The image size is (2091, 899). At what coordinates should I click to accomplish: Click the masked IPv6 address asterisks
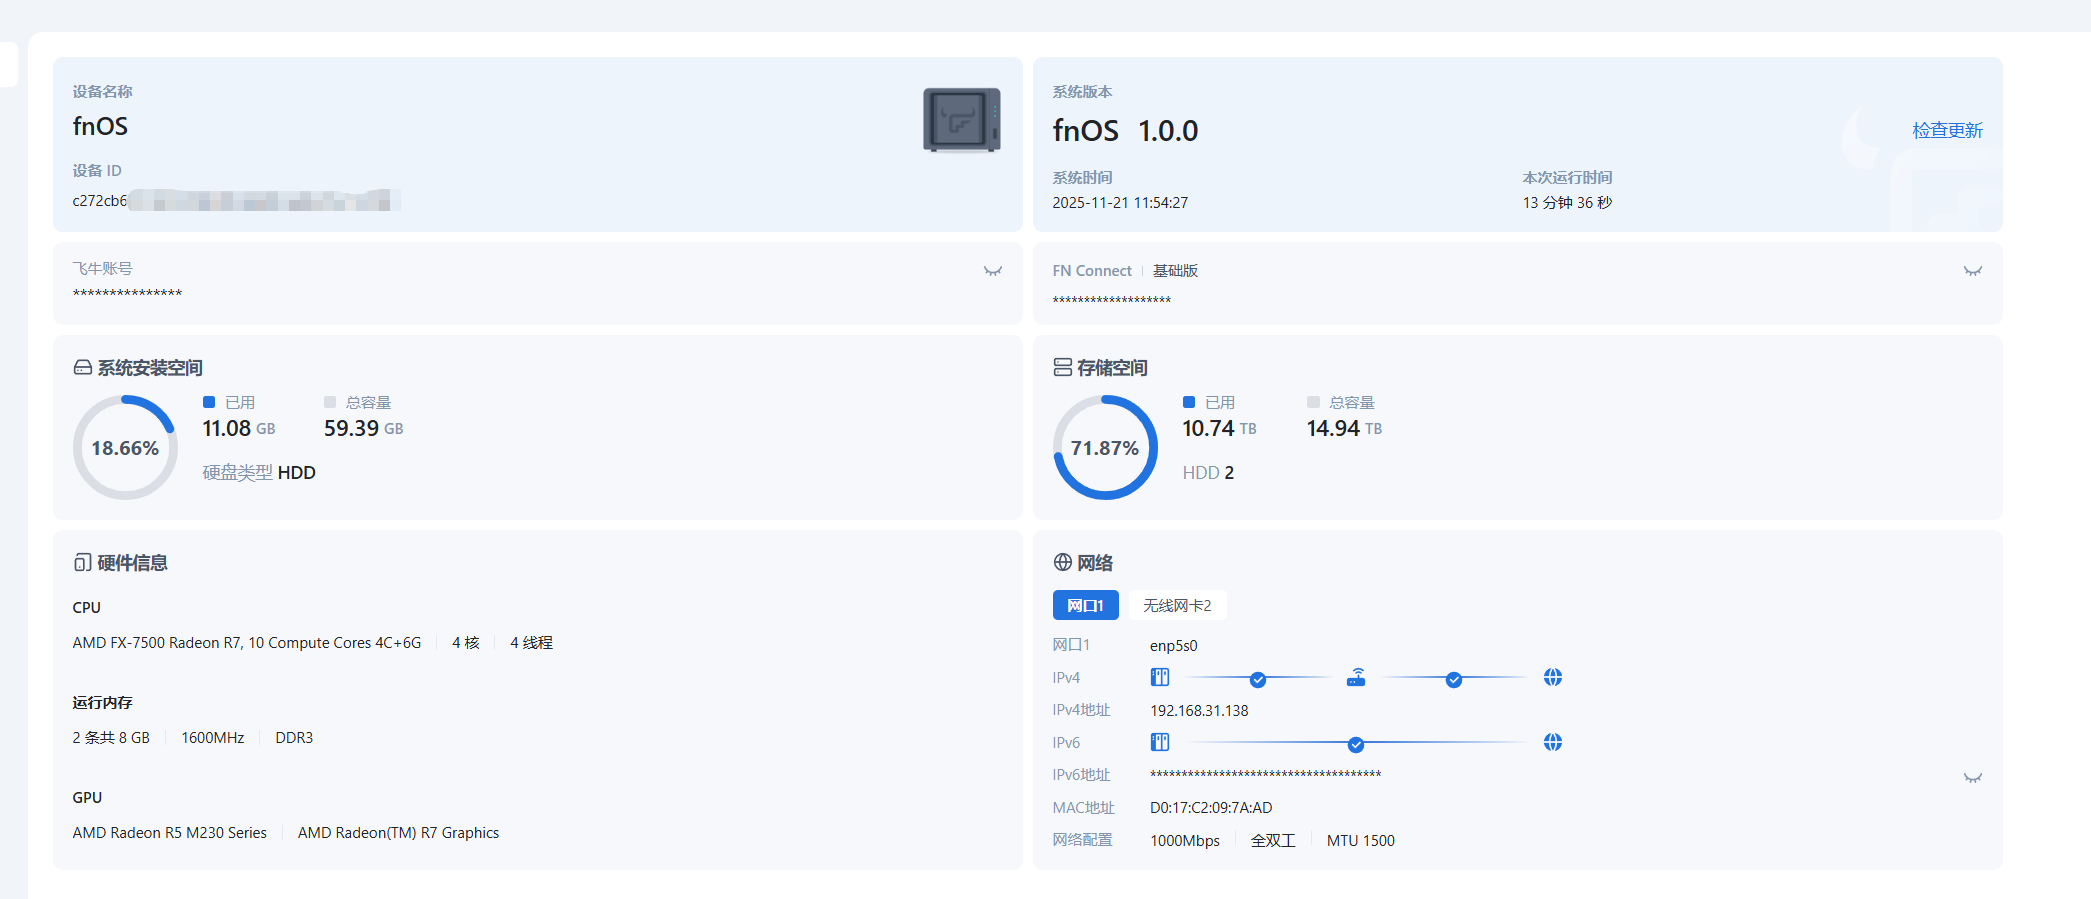1266,774
